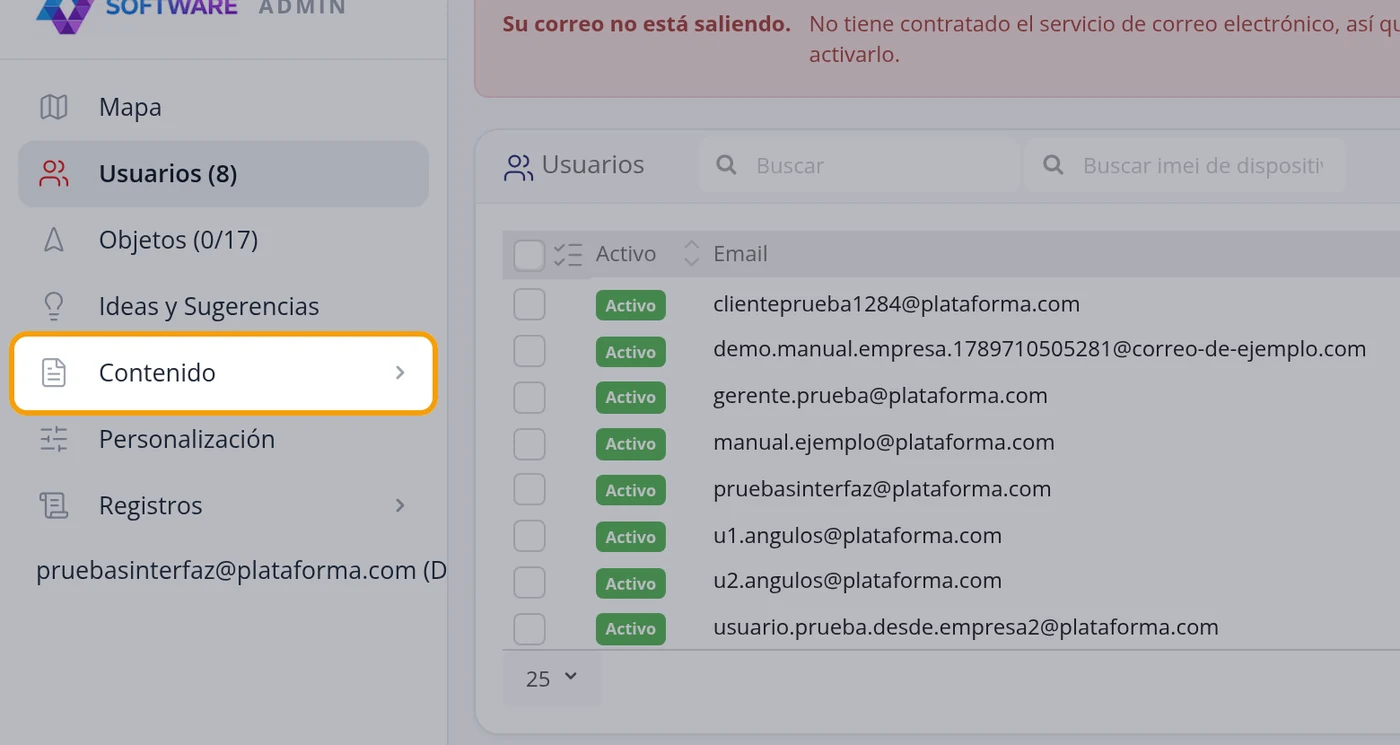Click the magnifier icon in Buscar field
1400x745 pixels.
[727, 165]
